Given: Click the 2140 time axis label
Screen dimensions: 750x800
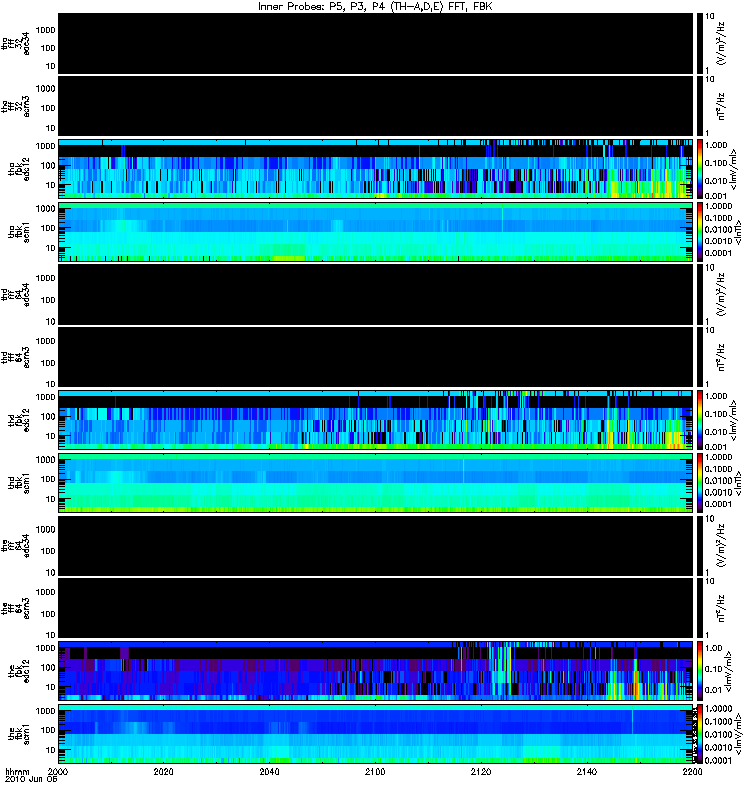Looking at the screenshot, I should point(587,771).
